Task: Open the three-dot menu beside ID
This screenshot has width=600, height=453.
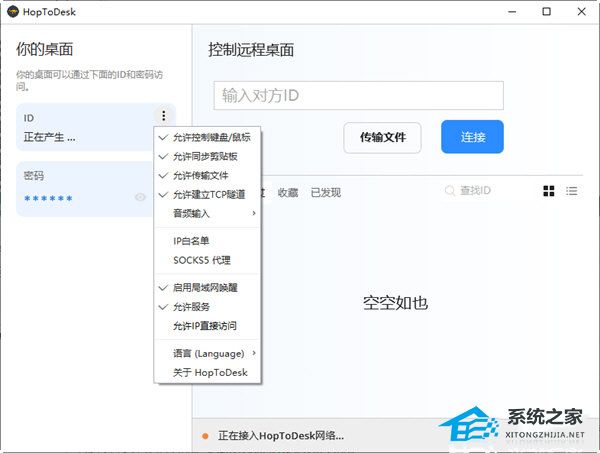Action: click(164, 116)
